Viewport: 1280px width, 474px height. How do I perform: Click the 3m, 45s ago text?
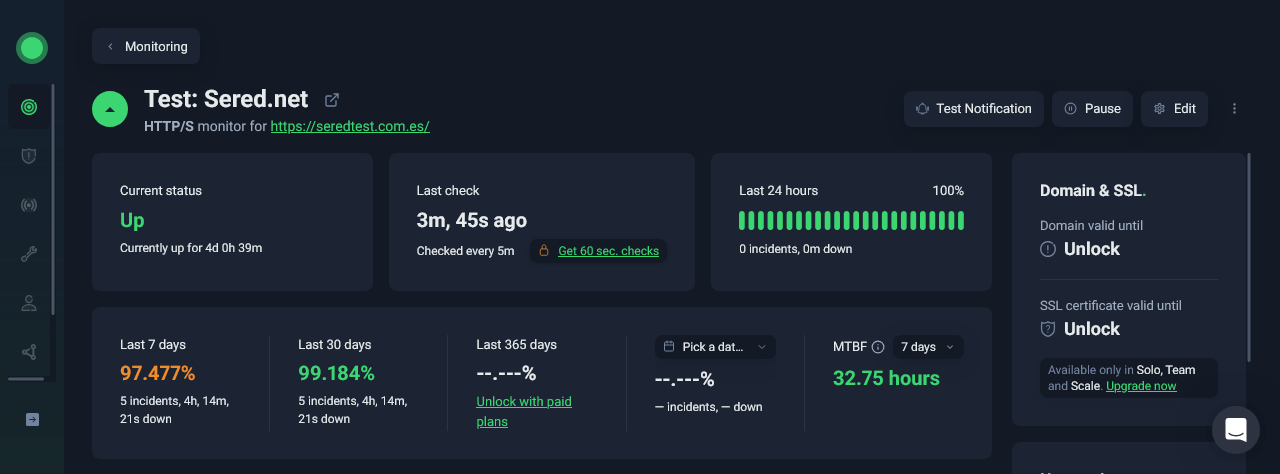(472, 220)
